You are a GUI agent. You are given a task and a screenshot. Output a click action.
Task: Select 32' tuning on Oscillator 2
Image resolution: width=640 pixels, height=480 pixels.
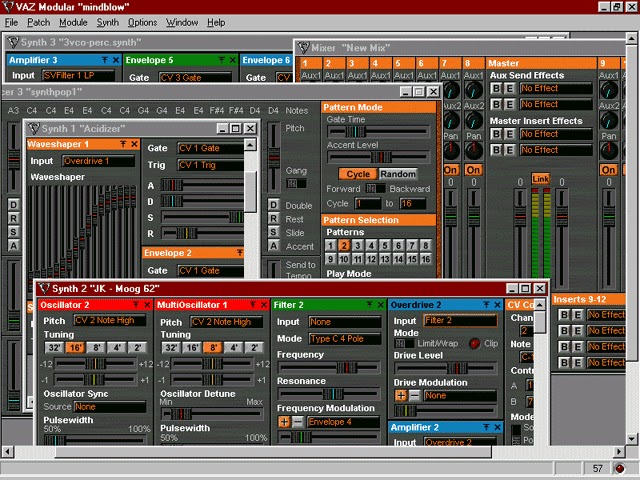[54, 348]
